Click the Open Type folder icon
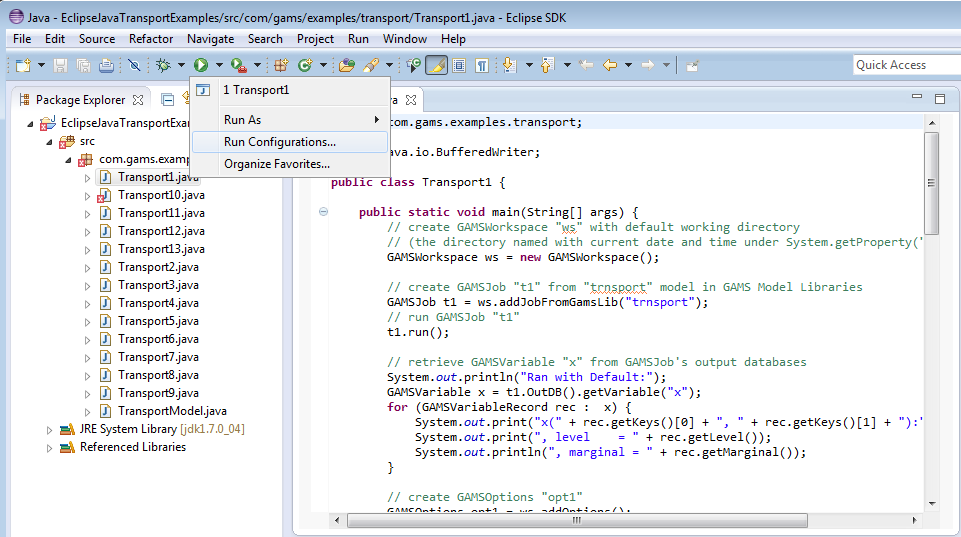 [x=347, y=65]
